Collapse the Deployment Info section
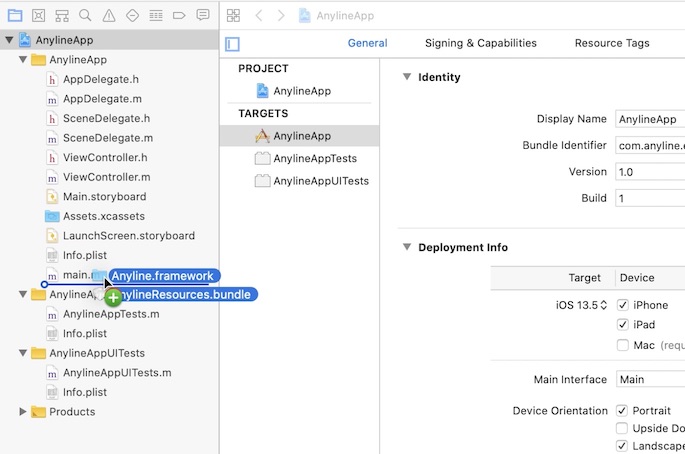The height and width of the screenshot is (454, 685). (407, 248)
